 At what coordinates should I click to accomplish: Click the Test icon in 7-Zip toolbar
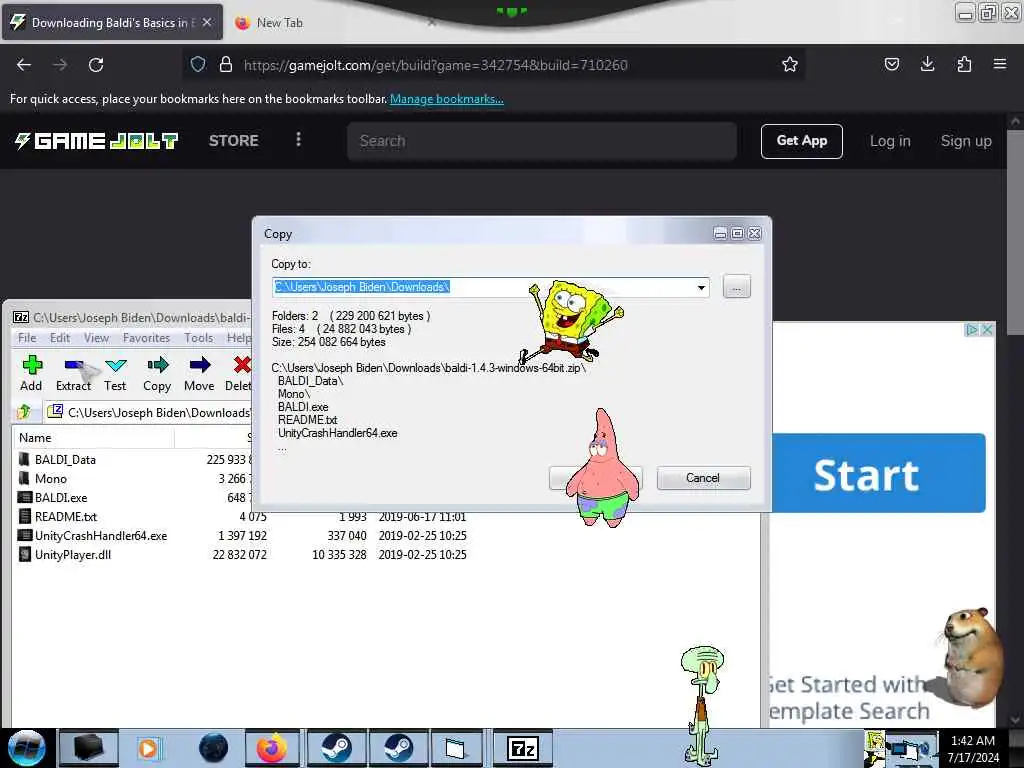point(116,364)
